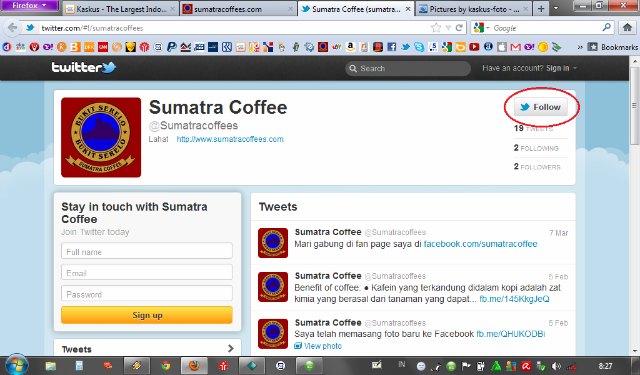Go back to previous page
640x375 pixels.
pyautogui.click(x=12, y=28)
